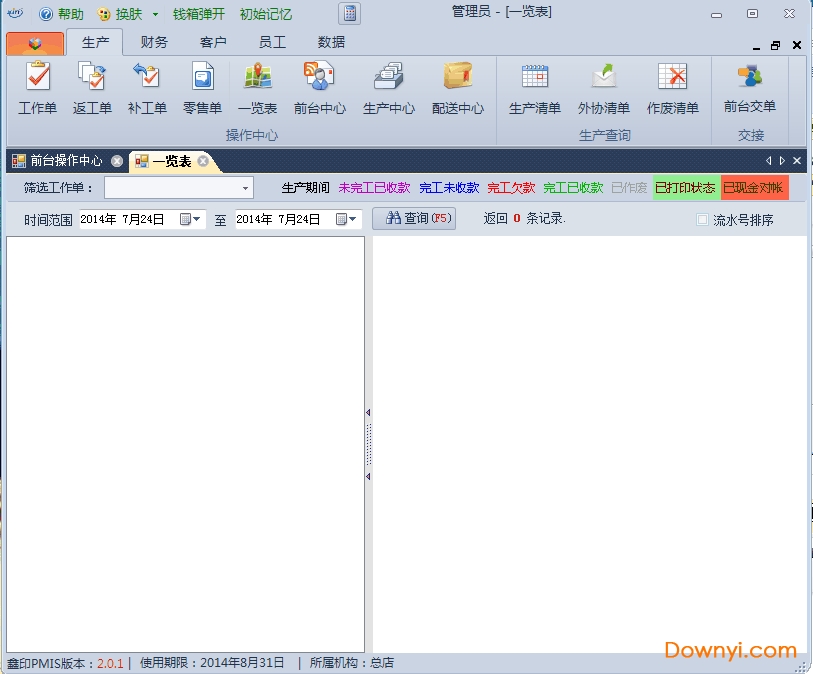This screenshot has height=674, width=813.
Task: Toggle the 已打印状态 filter
Action: point(686,186)
